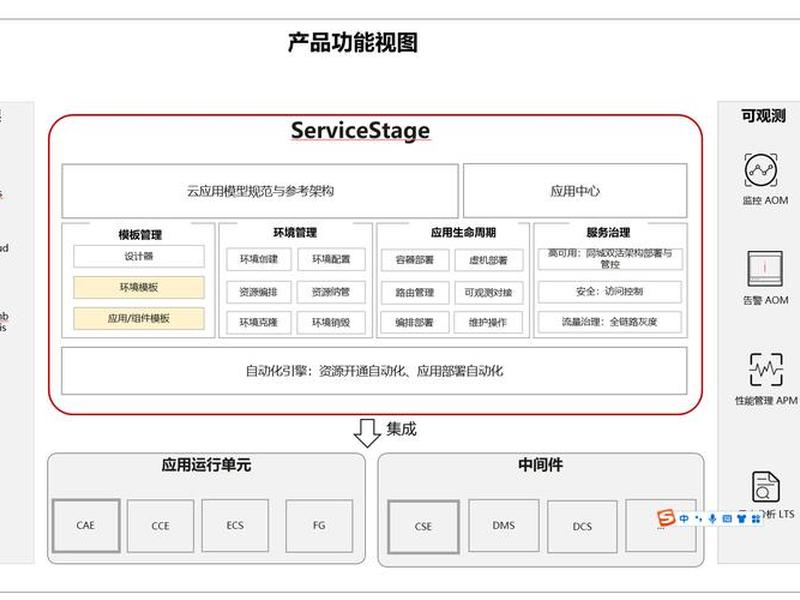Click the 应用中心 box
Viewport: 800px width, 600px height.
coord(575,191)
